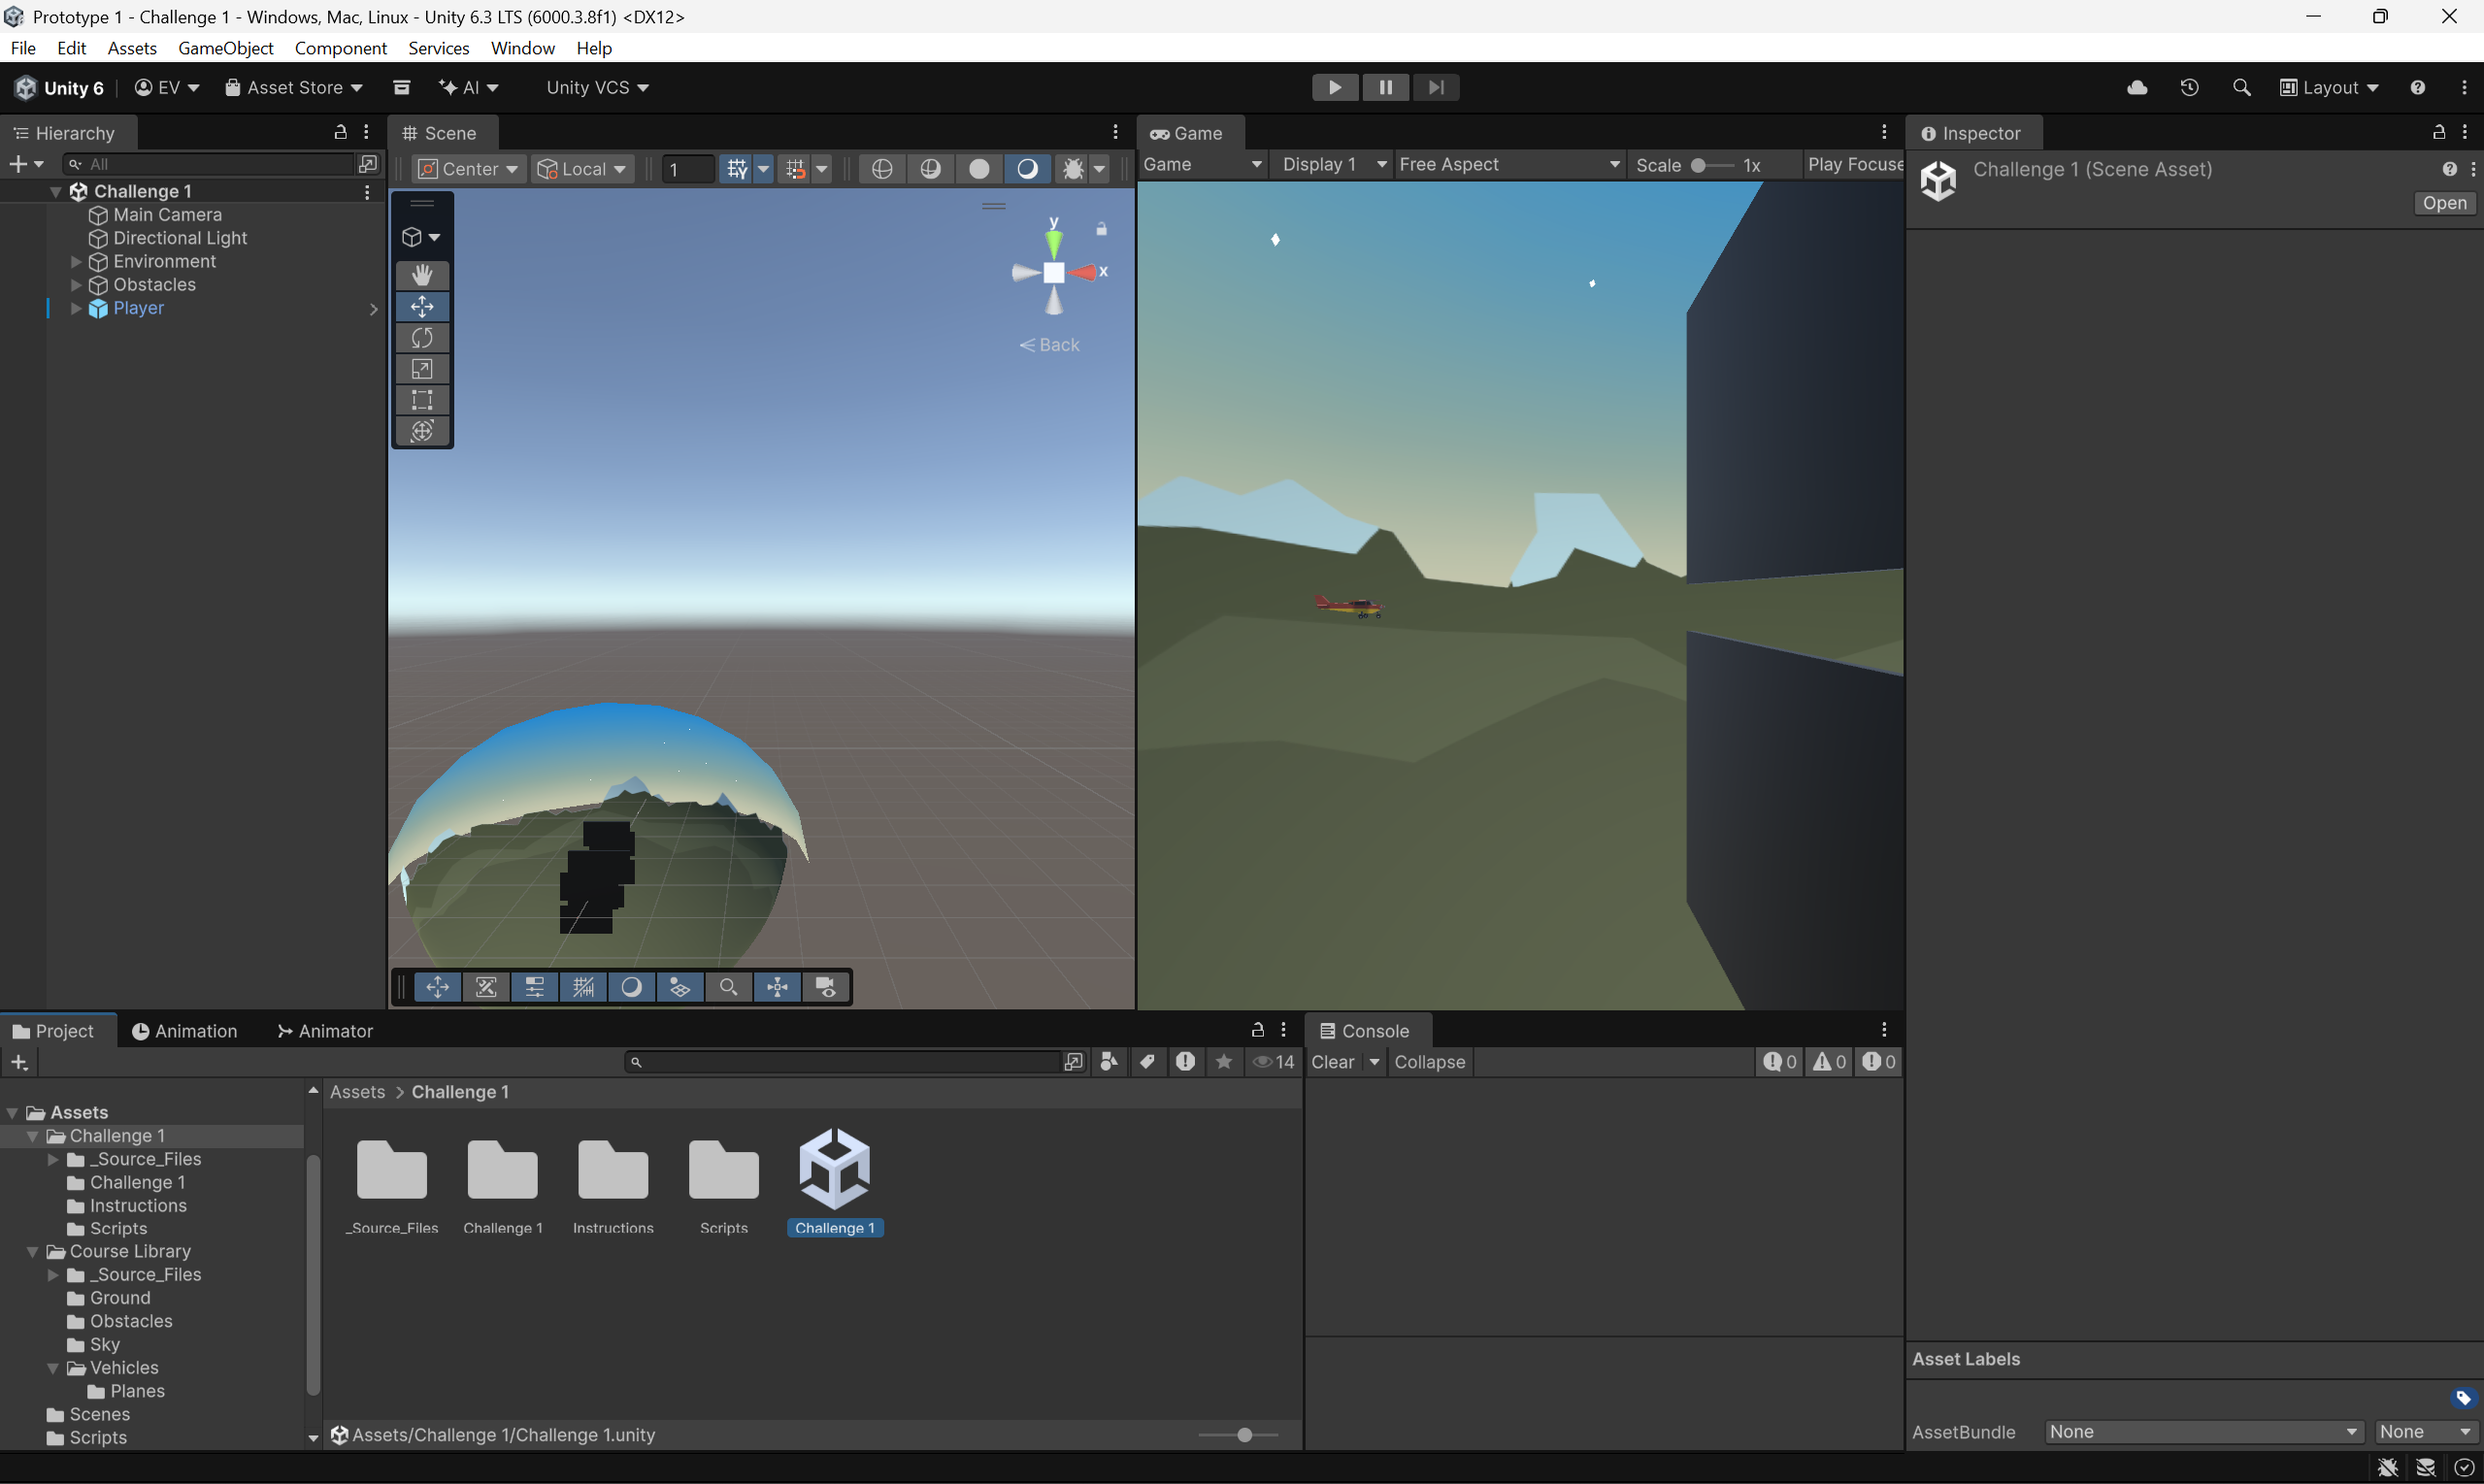The image size is (2484, 1484).
Task: Toggle the Inspector lock icon
Action: (x=2438, y=132)
